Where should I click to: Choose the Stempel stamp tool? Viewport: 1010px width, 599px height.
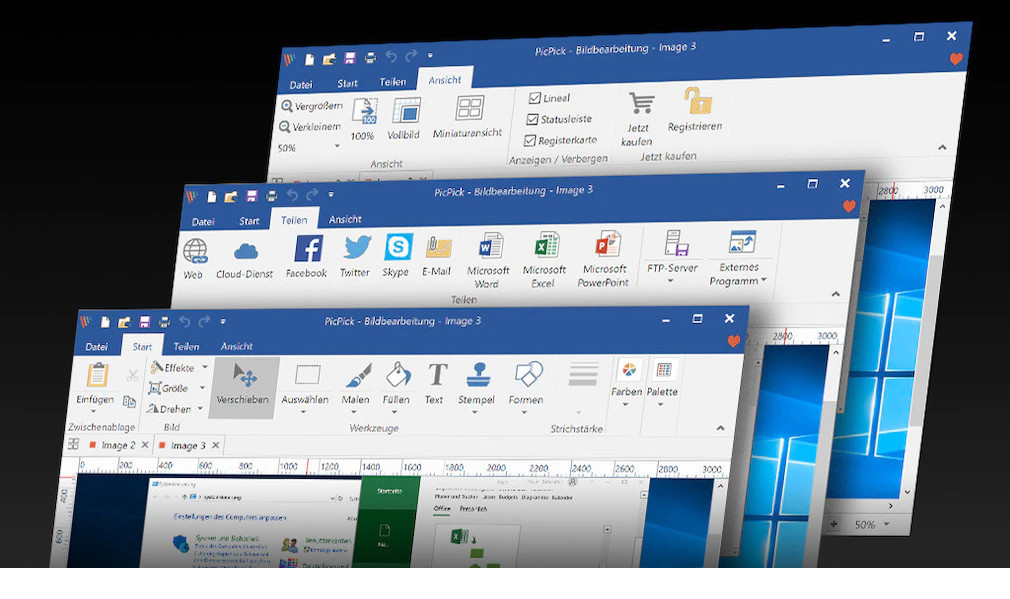[x=477, y=383]
